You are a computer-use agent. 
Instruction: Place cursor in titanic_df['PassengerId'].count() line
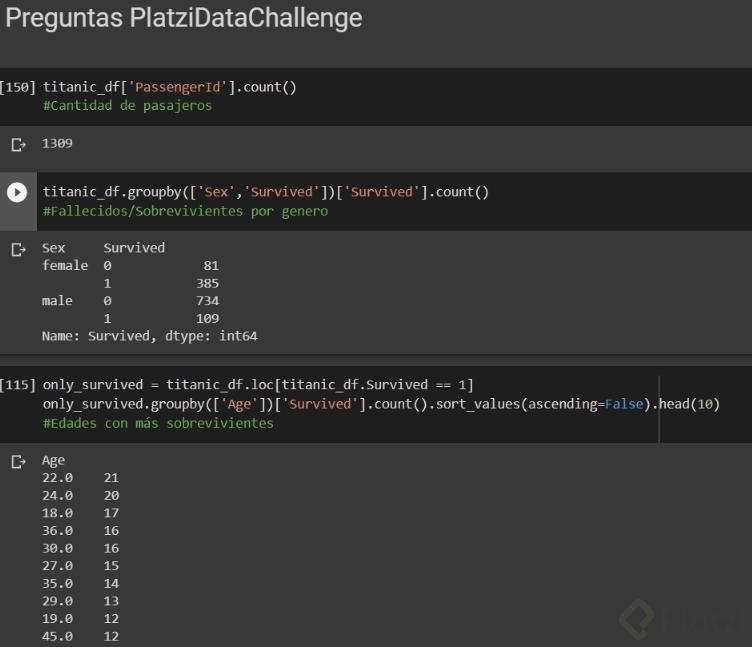pyautogui.click(x=170, y=87)
